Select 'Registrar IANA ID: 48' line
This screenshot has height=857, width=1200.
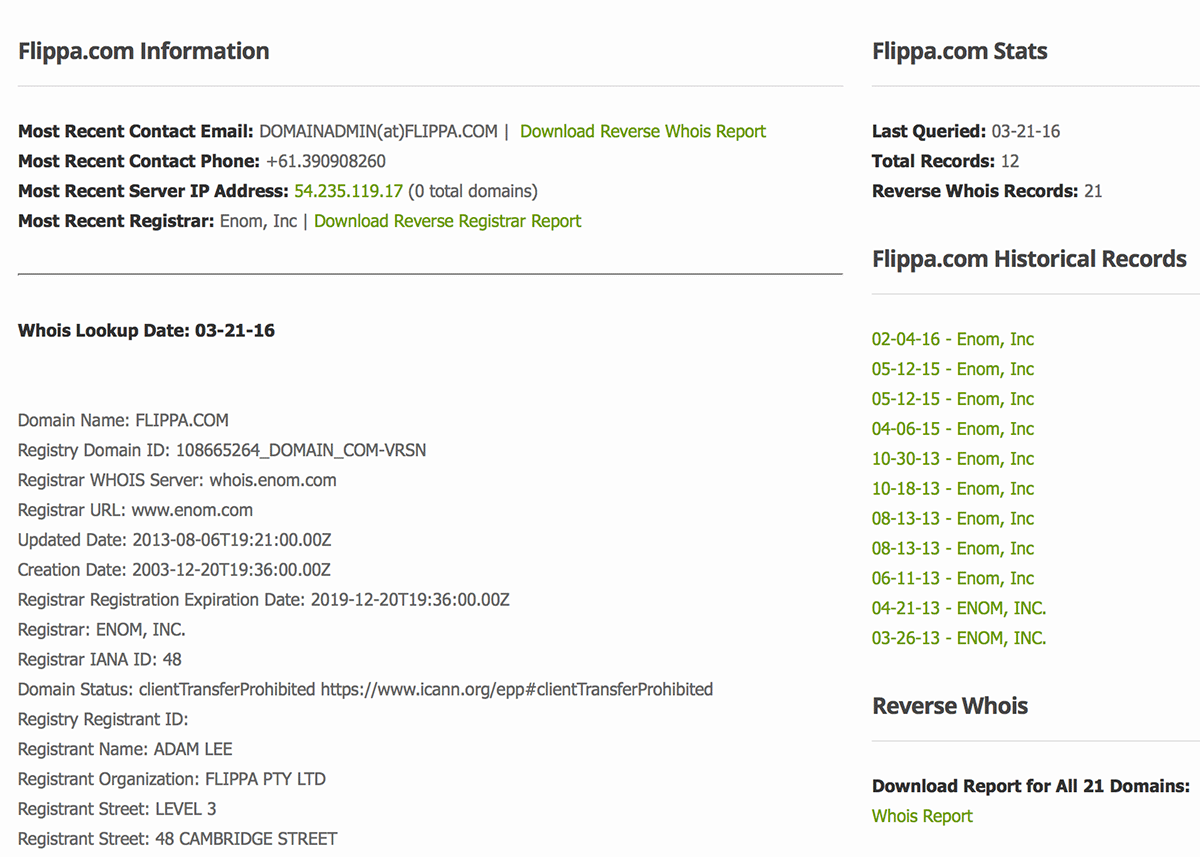(x=100, y=660)
